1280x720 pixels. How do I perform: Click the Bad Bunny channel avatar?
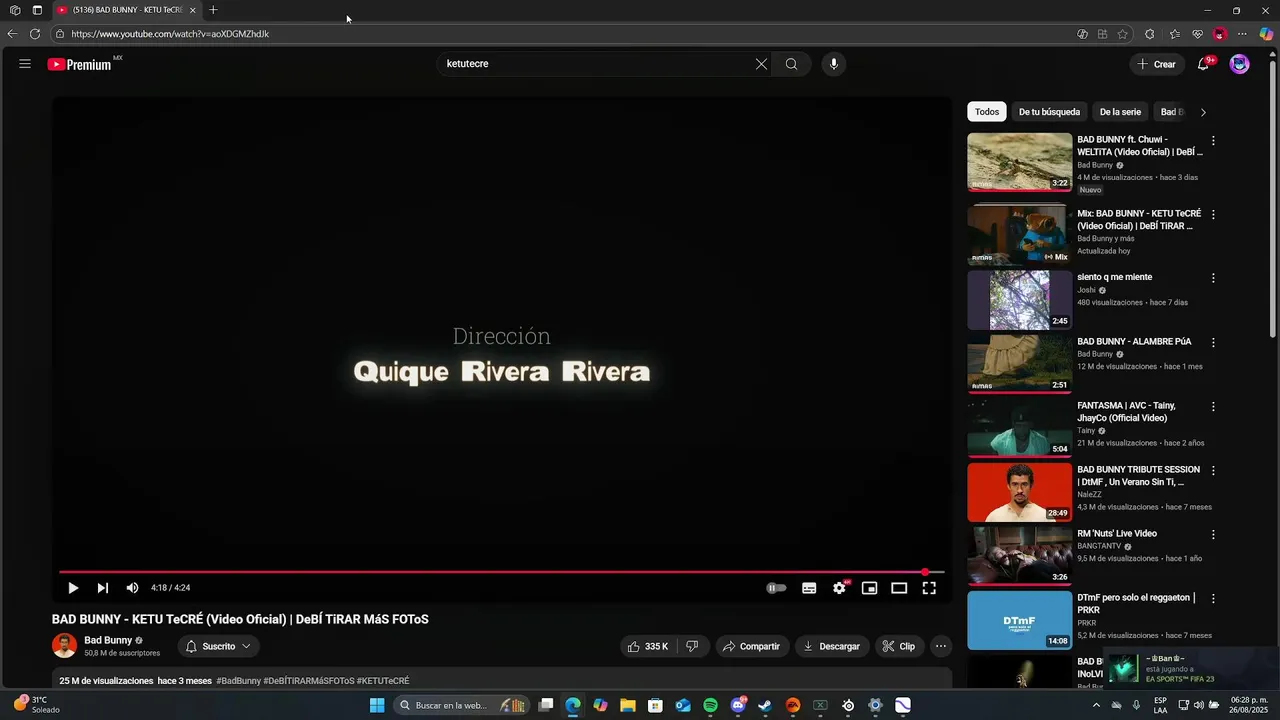(64, 646)
